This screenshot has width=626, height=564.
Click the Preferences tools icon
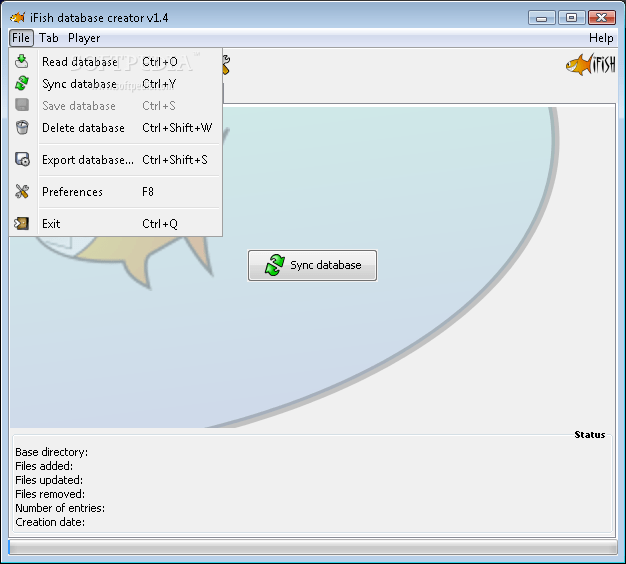point(22,191)
